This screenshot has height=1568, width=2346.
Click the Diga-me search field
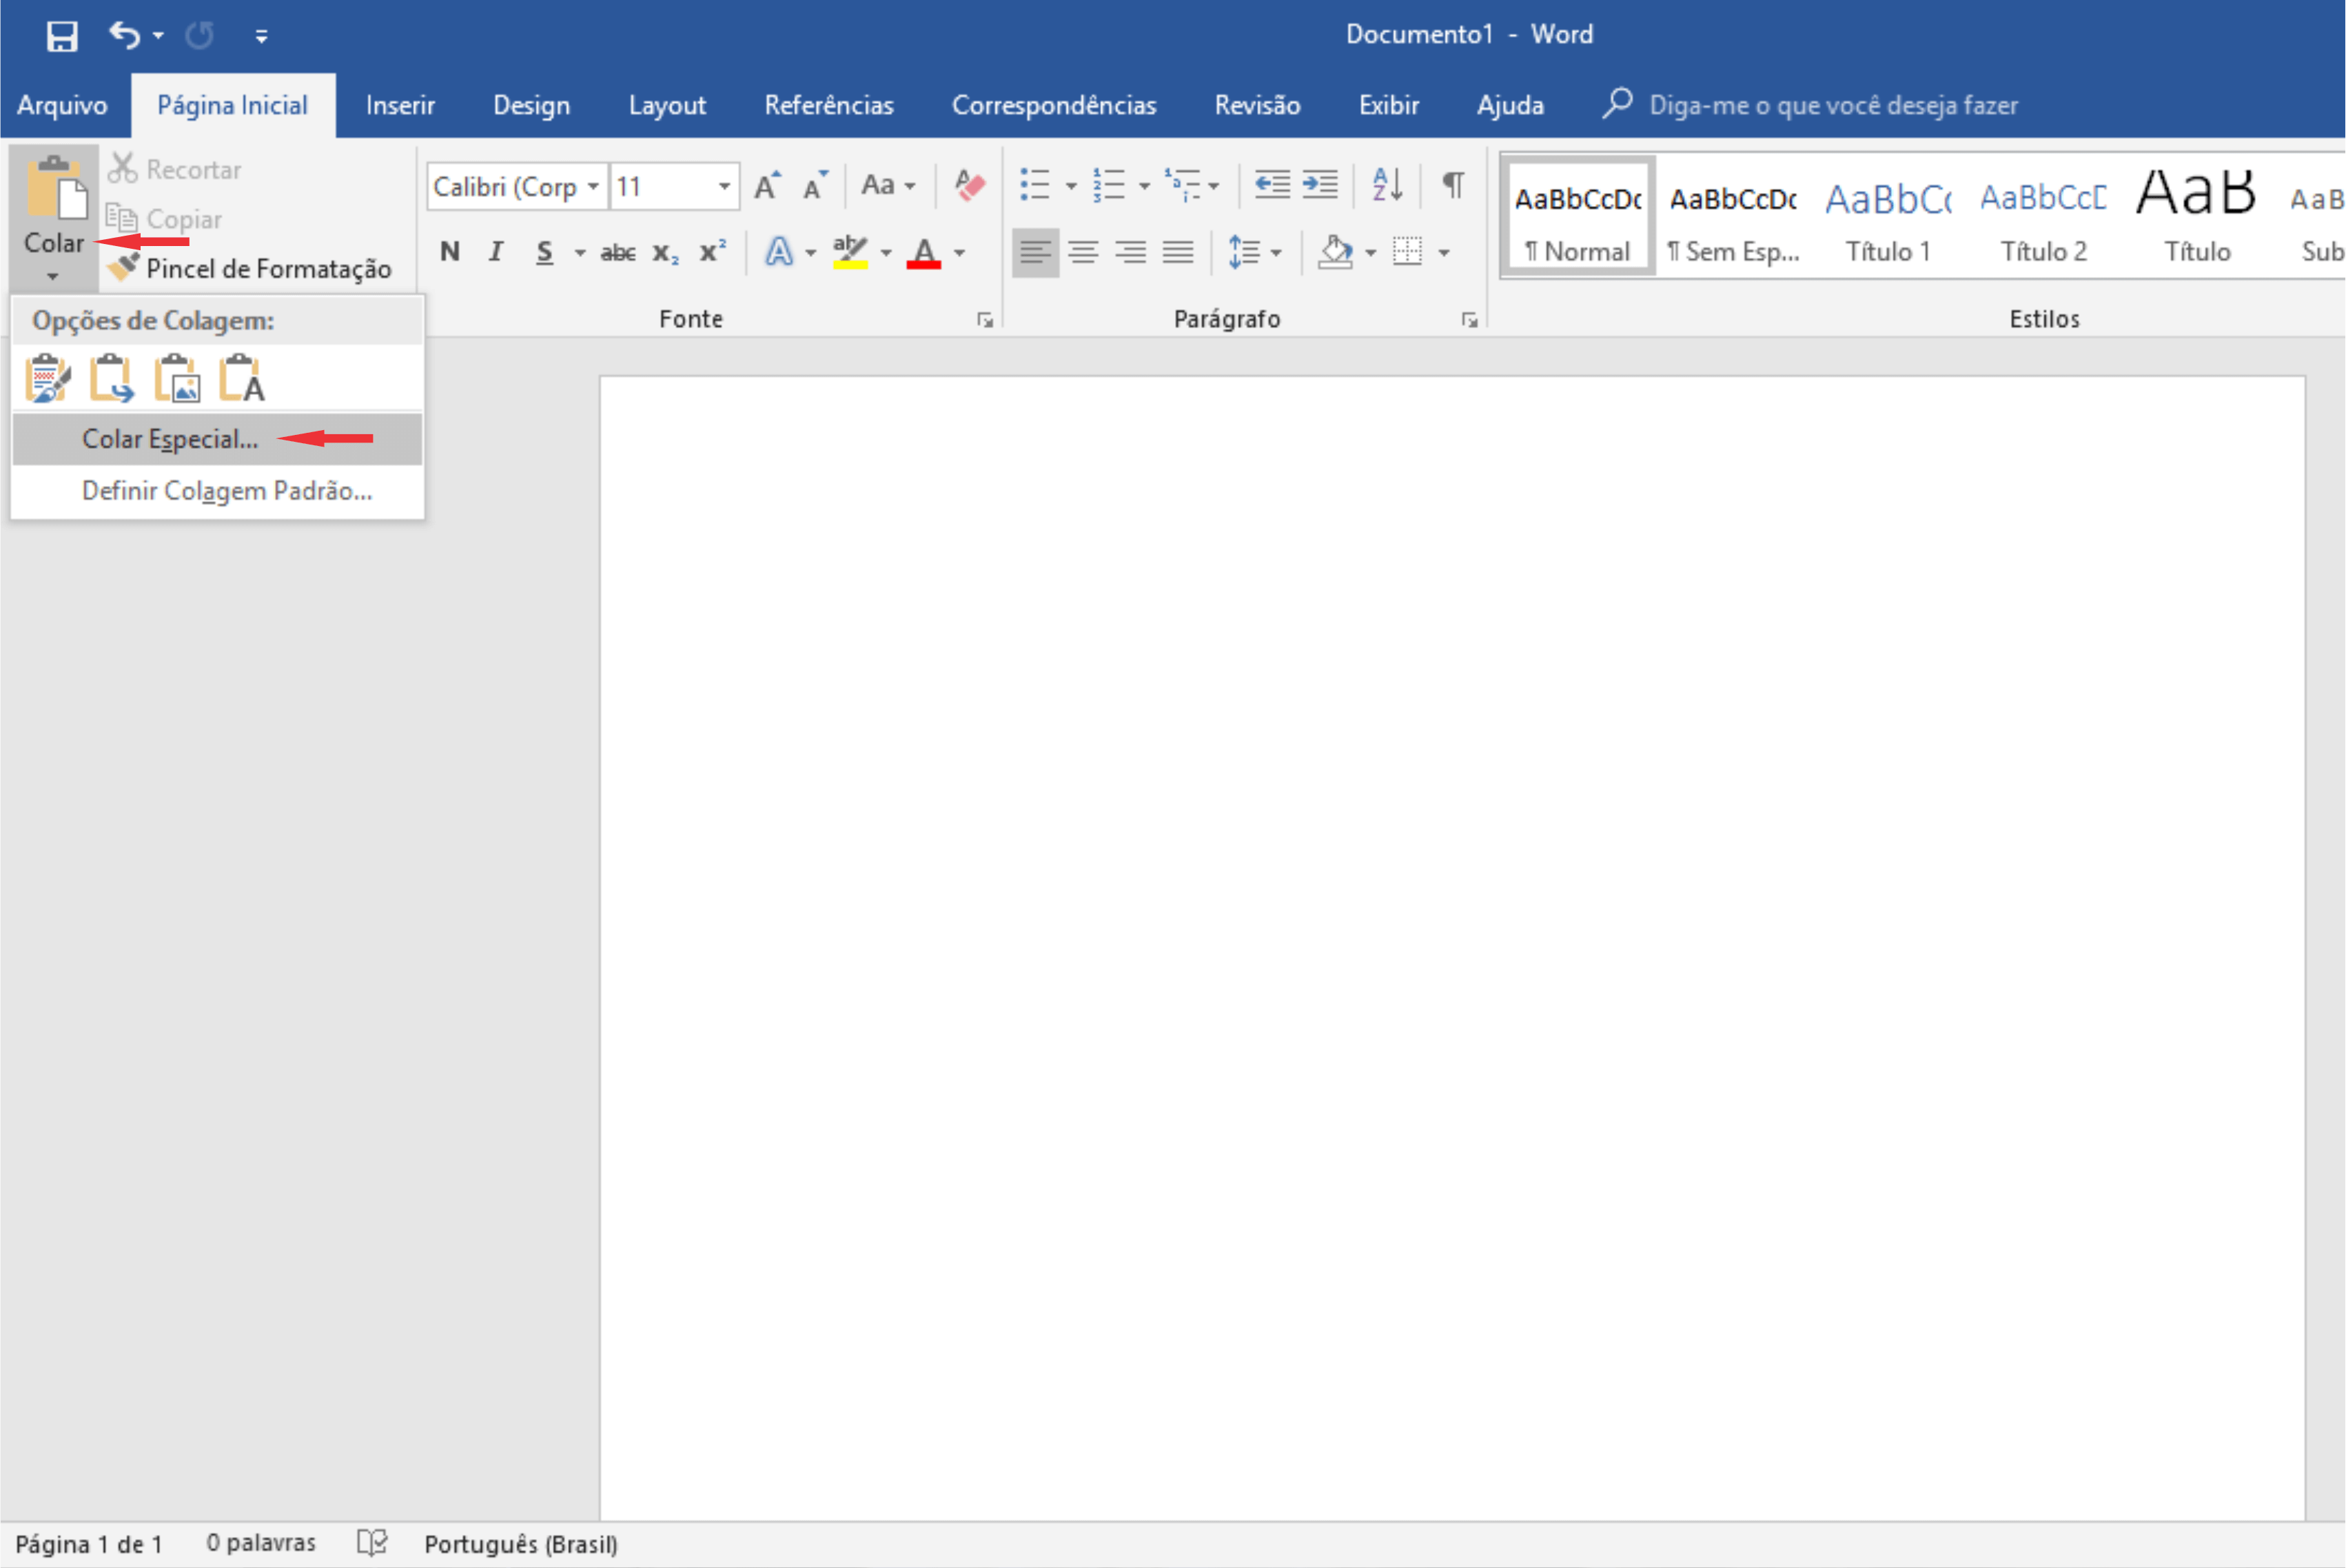coord(1832,105)
